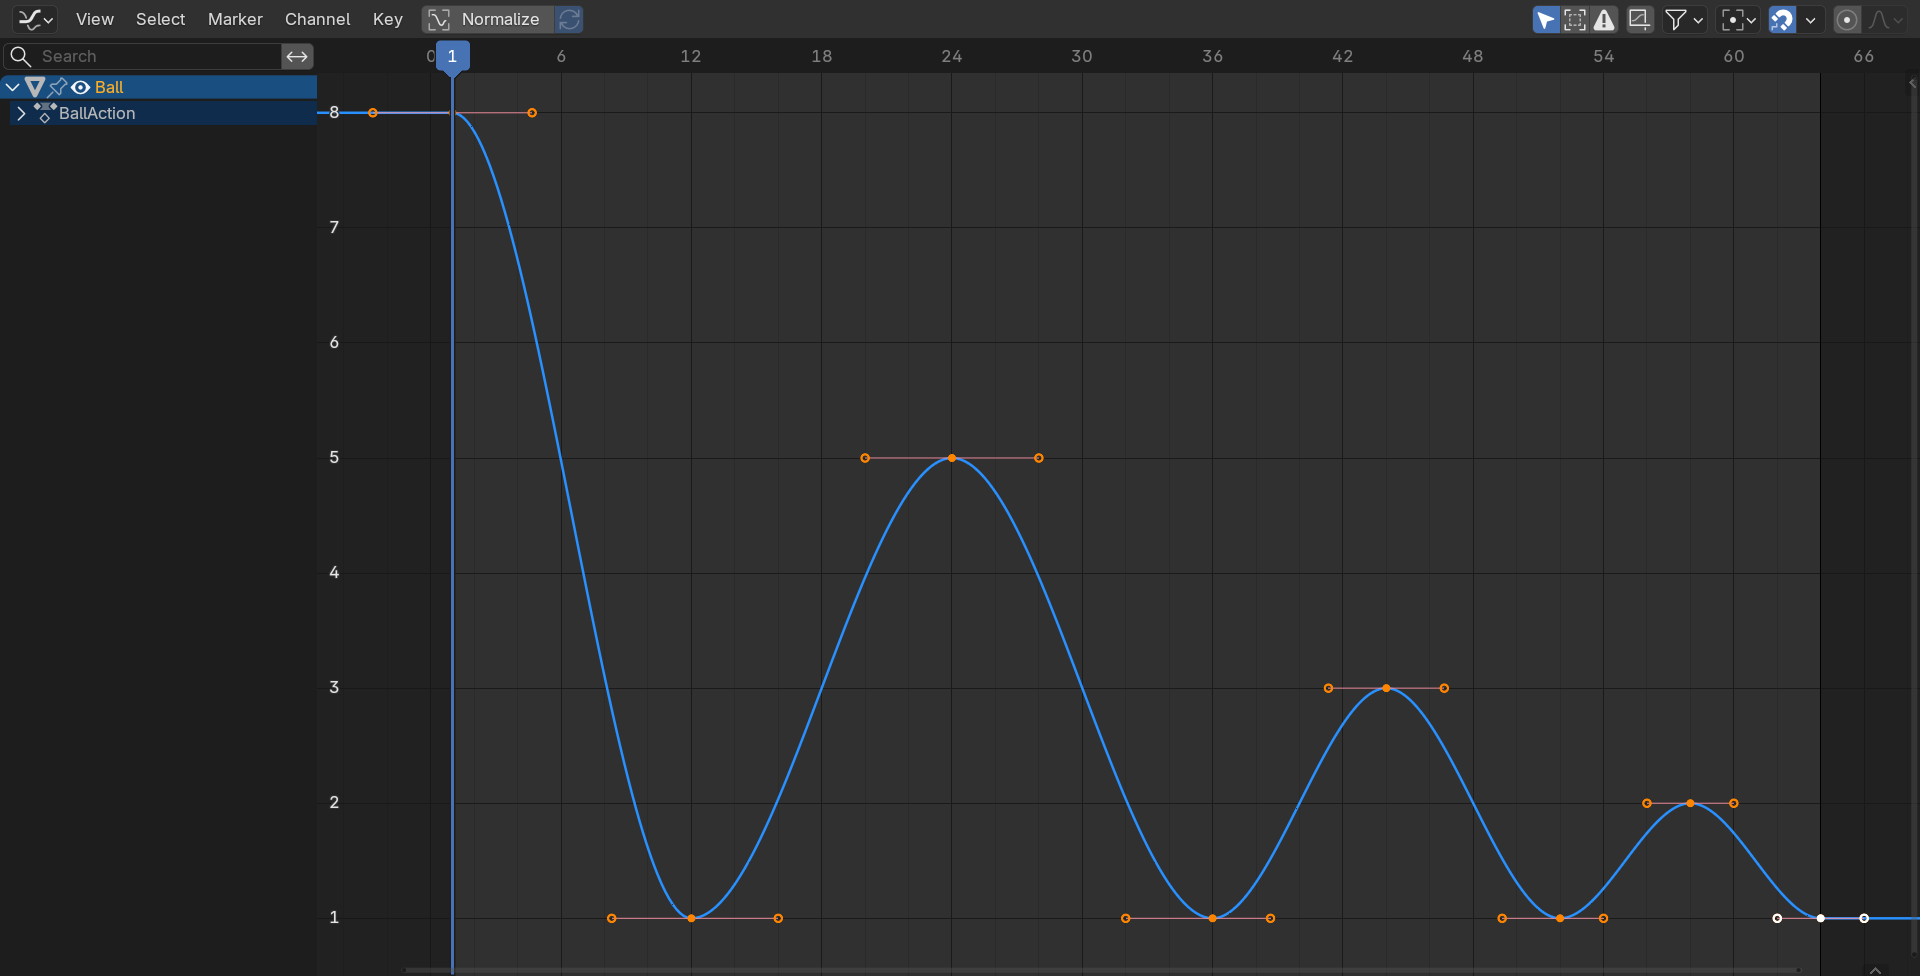The image size is (1920, 976).
Task: Click right handle of frame 12 keyframe
Action: (x=778, y=918)
